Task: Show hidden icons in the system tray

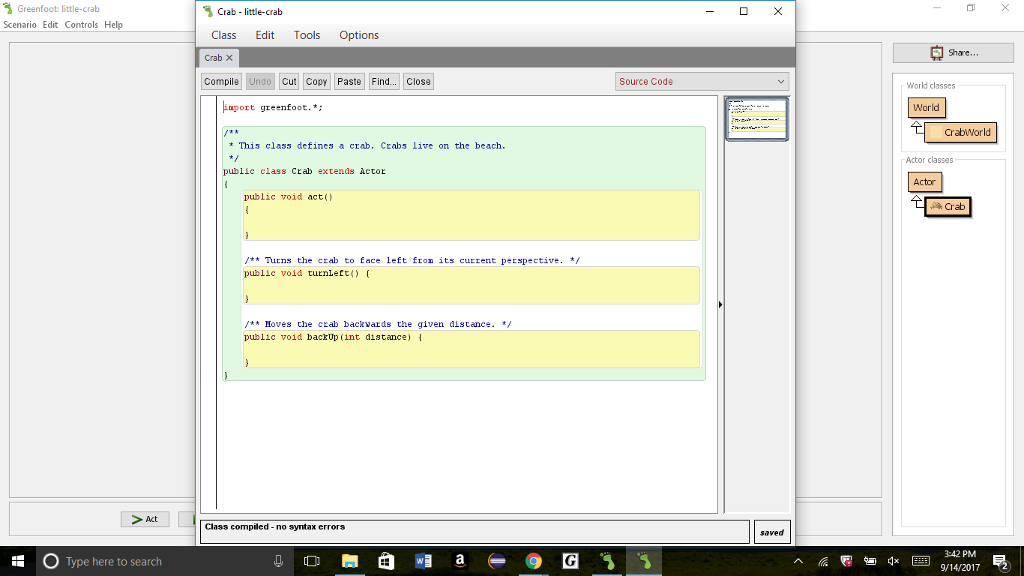Action: 798,561
